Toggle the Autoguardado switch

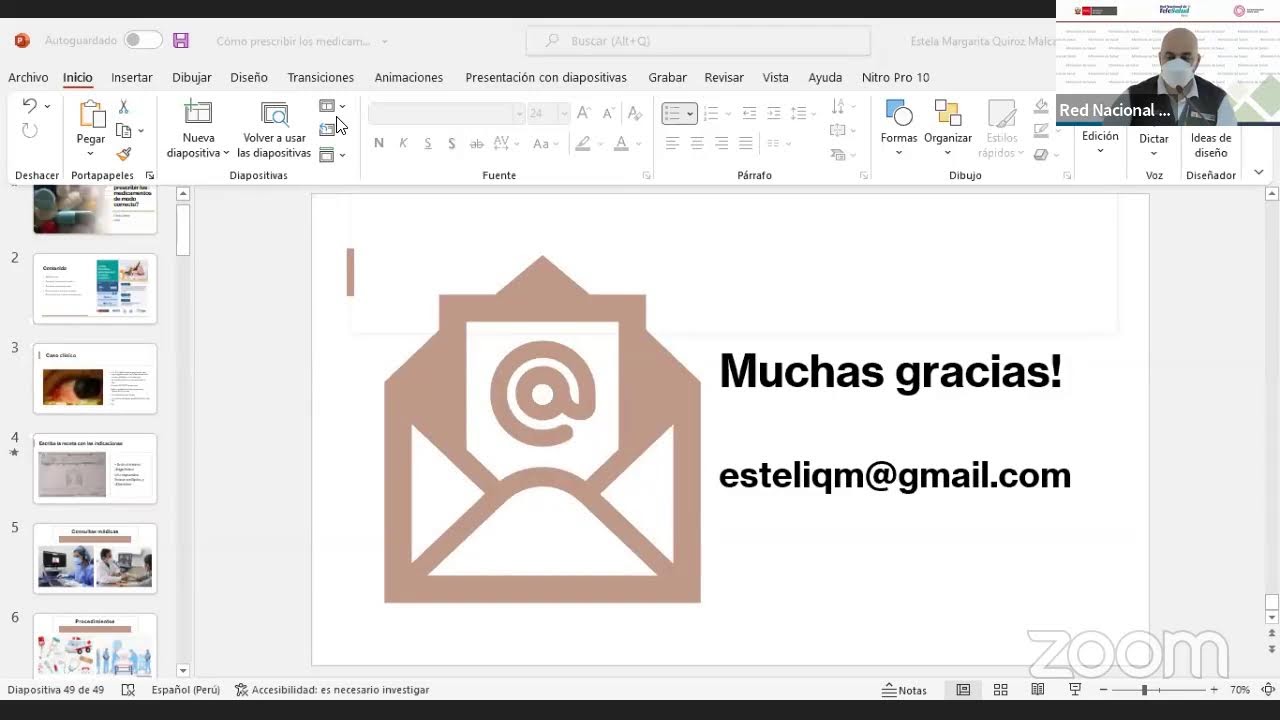(x=143, y=41)
